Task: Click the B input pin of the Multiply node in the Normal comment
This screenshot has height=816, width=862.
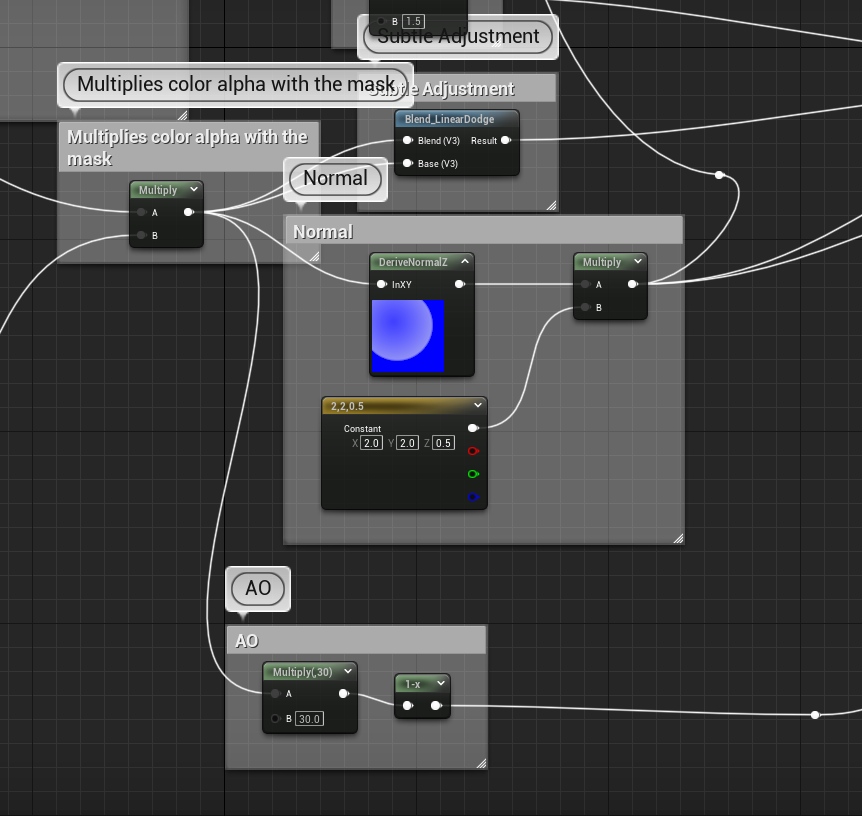Action: pos(586,307)
